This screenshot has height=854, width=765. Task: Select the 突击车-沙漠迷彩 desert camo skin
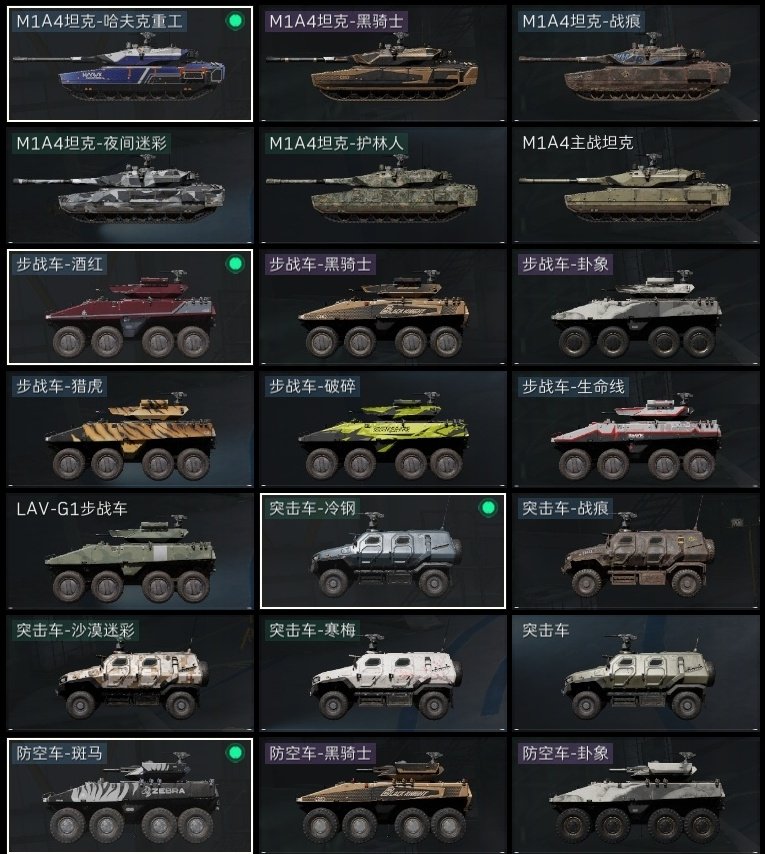130,673
